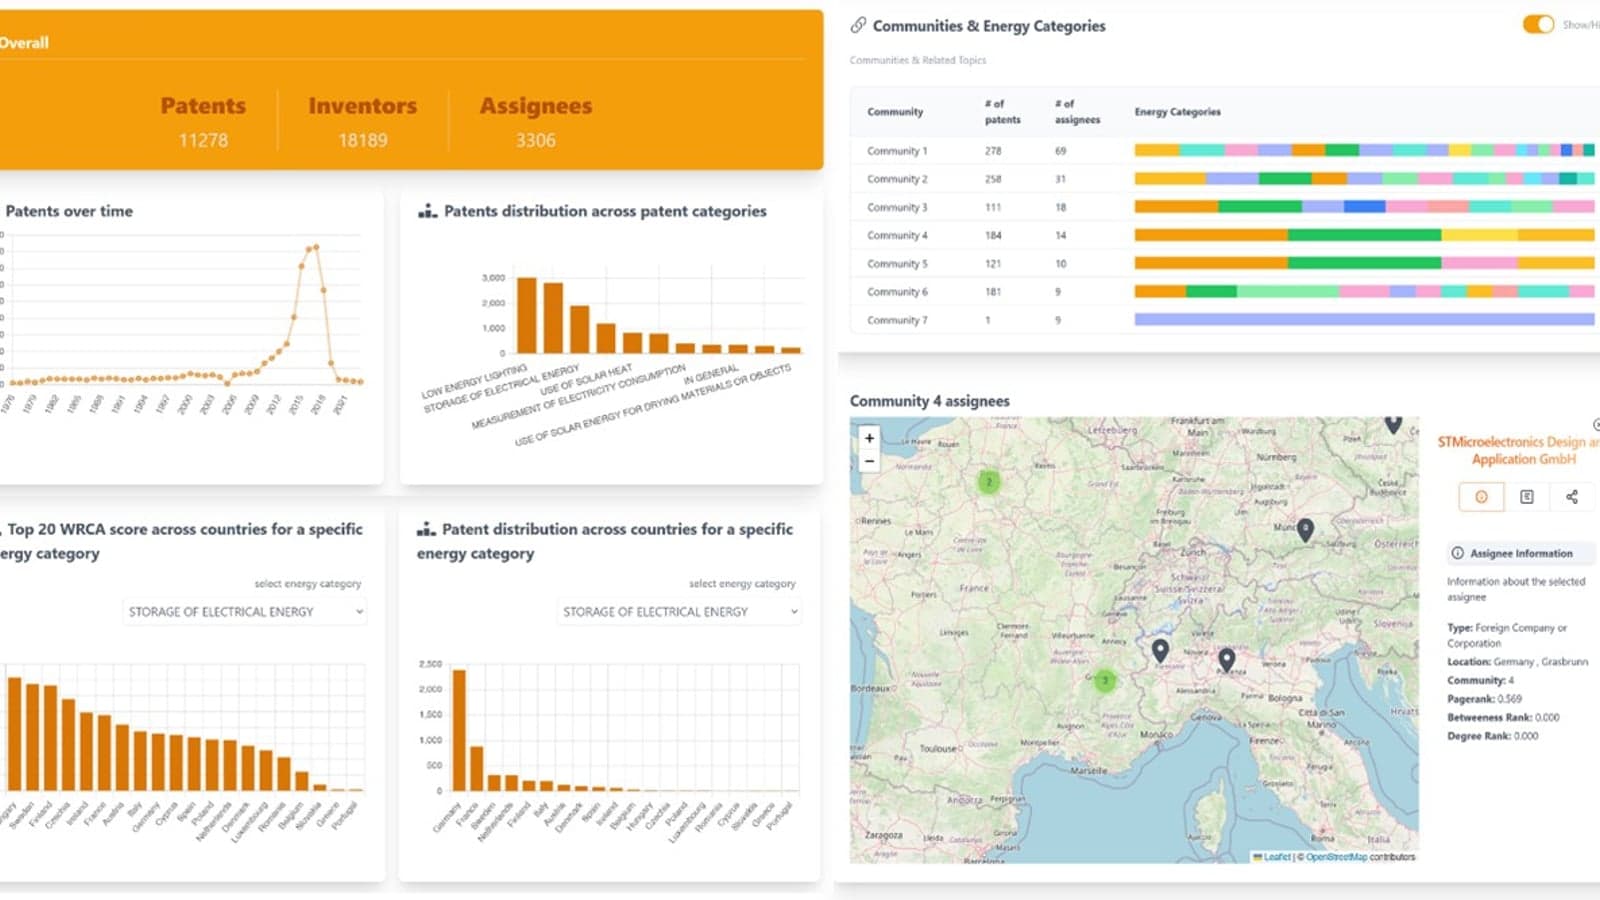Click the Leaflet attribution link
This screenshot has height=900, width=1600.
1277,857
